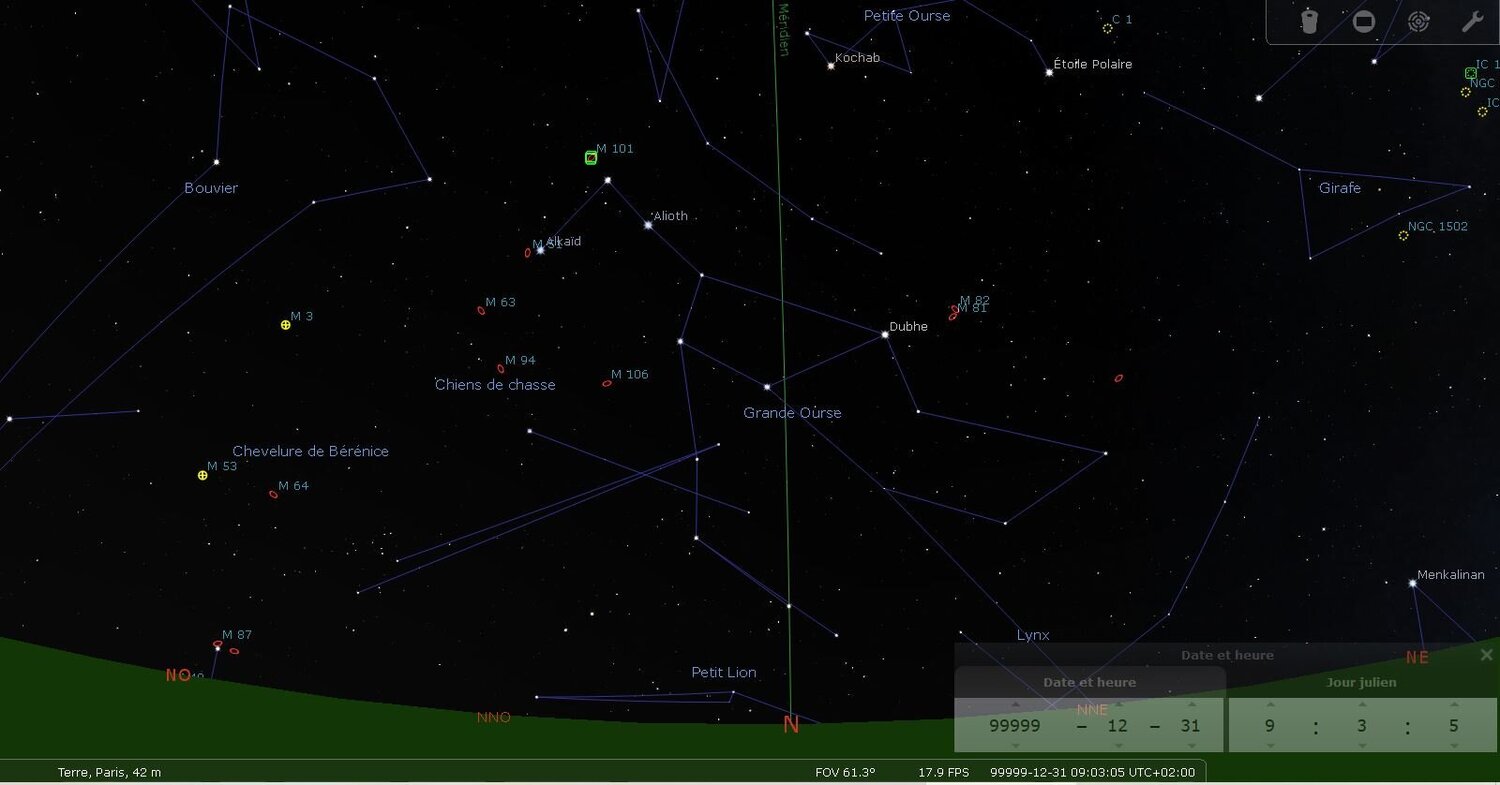Click the red N cardinal point

791,726
